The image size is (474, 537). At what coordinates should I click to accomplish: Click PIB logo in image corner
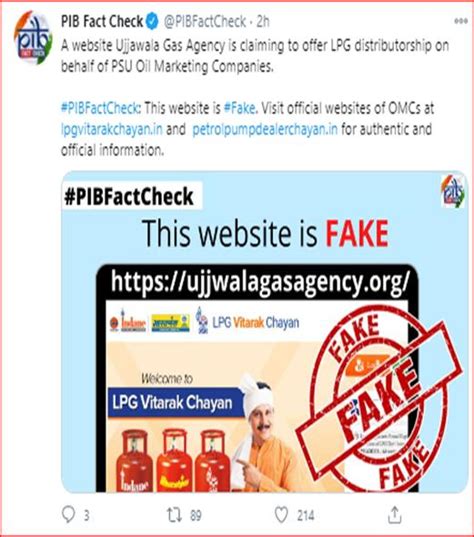[x=453, y=191]
